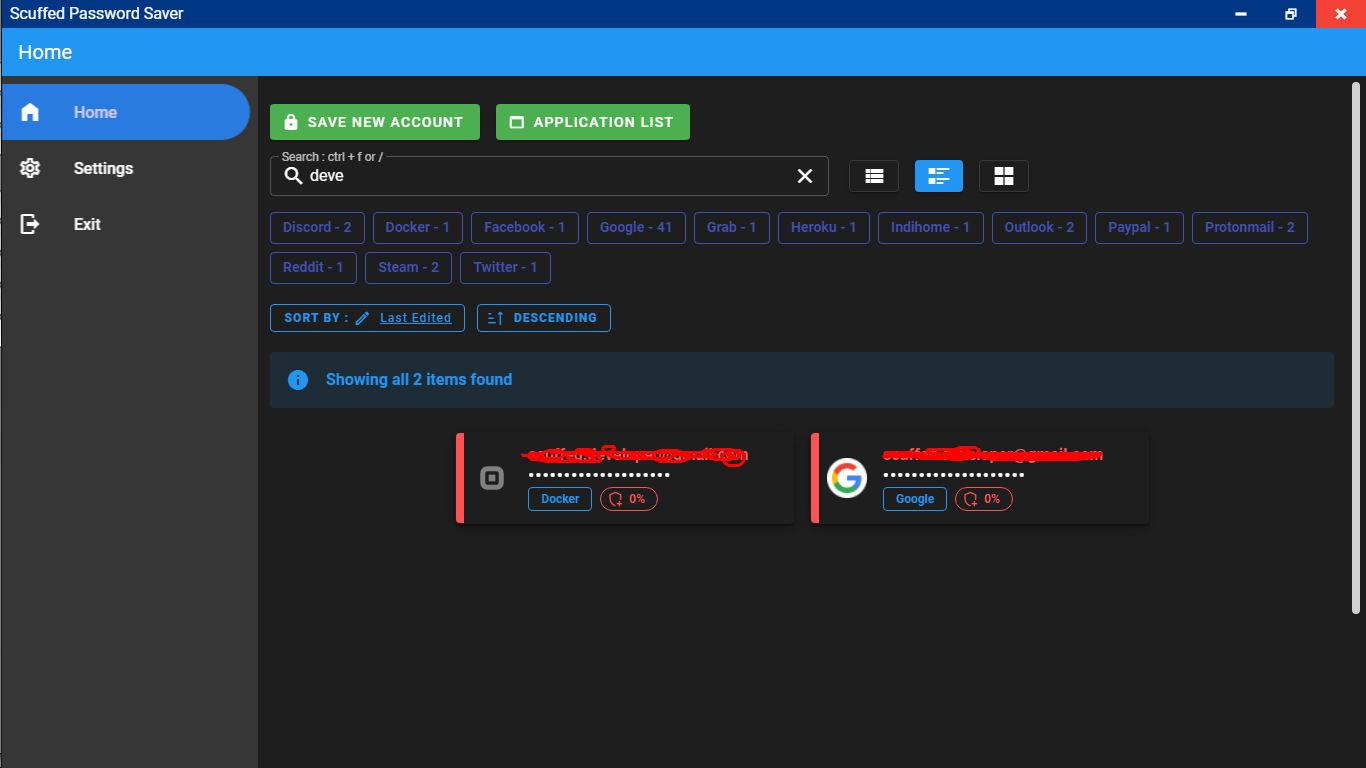Click masked password on Docker card
This screenshot has width=1366, height=768.
(599, 476)
